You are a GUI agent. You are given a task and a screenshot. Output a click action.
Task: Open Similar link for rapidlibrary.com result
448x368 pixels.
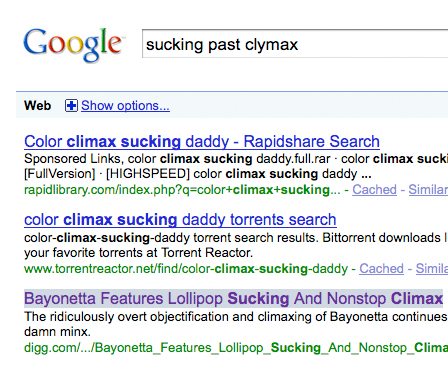[x=428, y=189]
